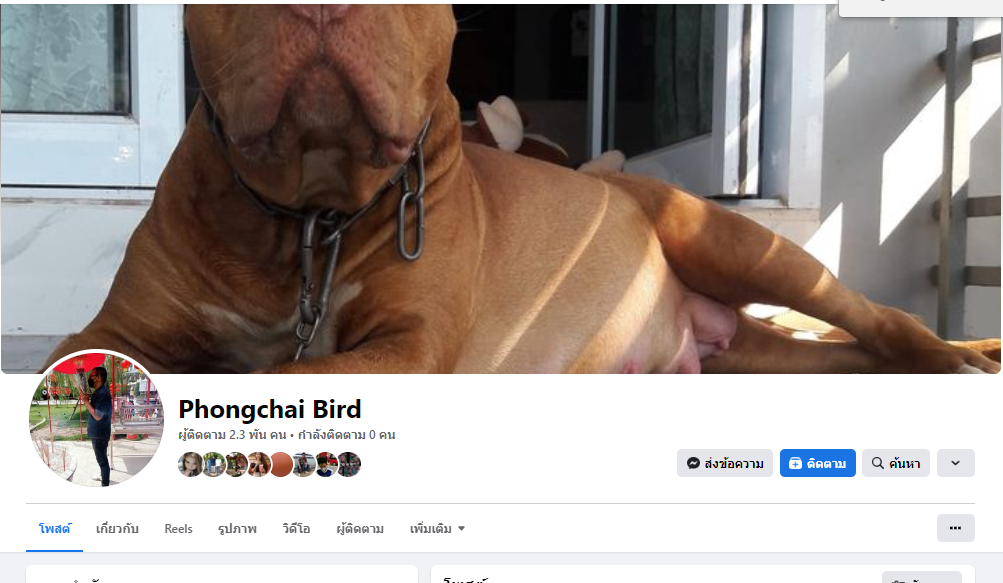Click the กำลังติดตาม 0 คน link
The height and width of the screenshot is (583, 1003).
pyautogui.click(x=347, y=435)
